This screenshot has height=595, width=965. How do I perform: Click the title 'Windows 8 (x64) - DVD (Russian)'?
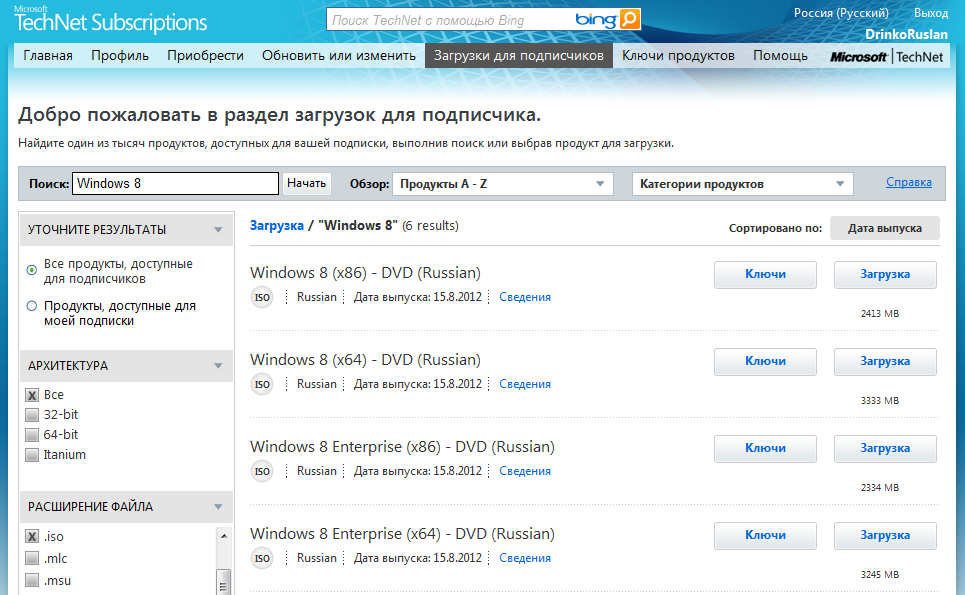pyautogui.click(x=366, y=359)
